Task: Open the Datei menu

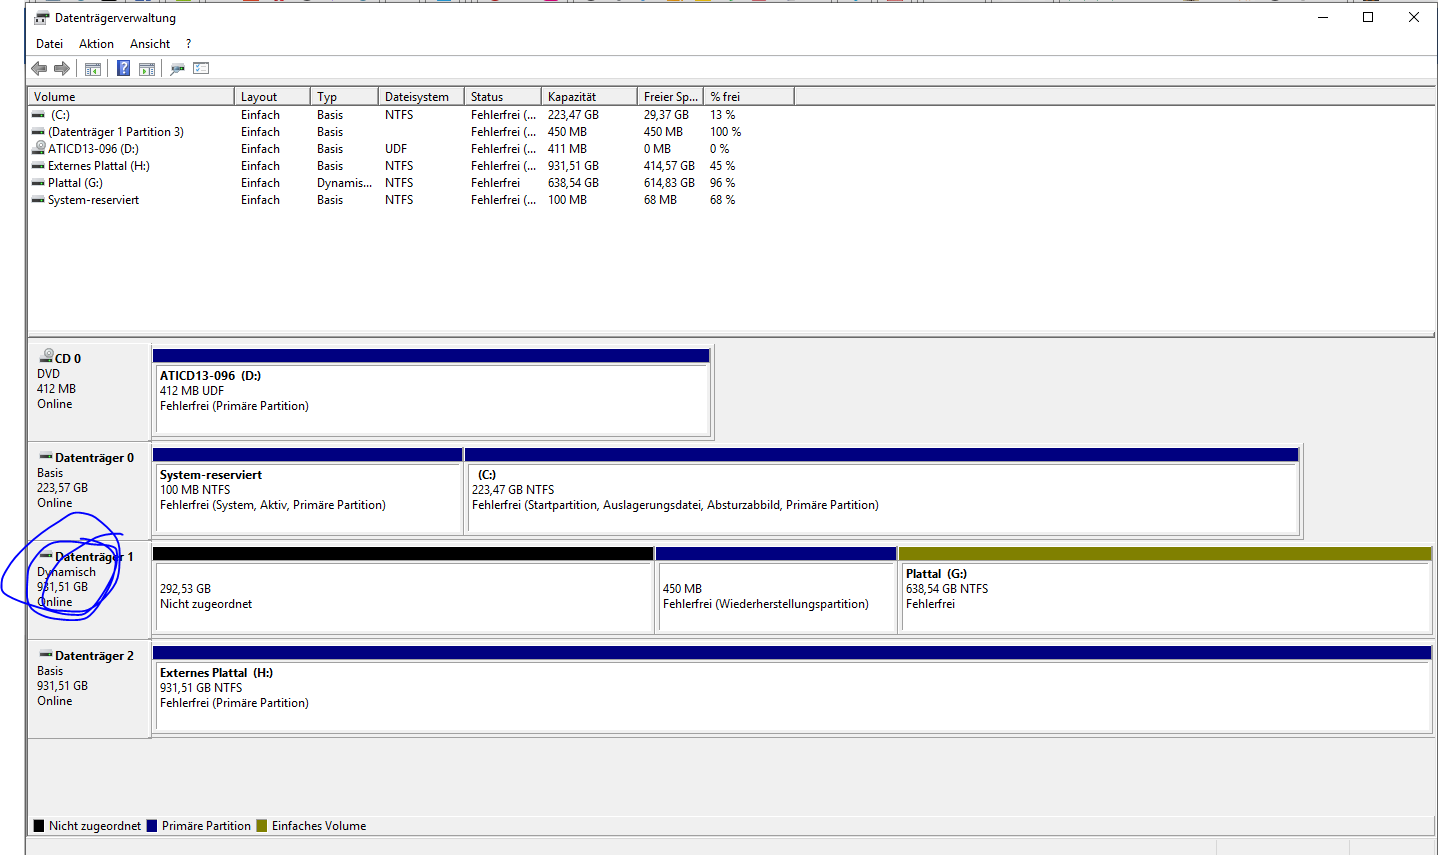Action: click(49, 44)
